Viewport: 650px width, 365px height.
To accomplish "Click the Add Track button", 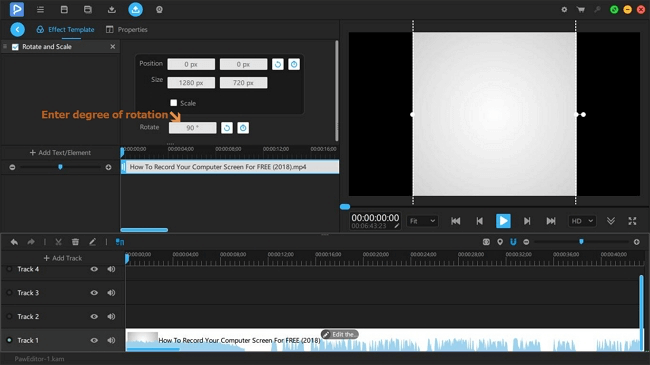I will pyautogui.click(x=63, y=258).
